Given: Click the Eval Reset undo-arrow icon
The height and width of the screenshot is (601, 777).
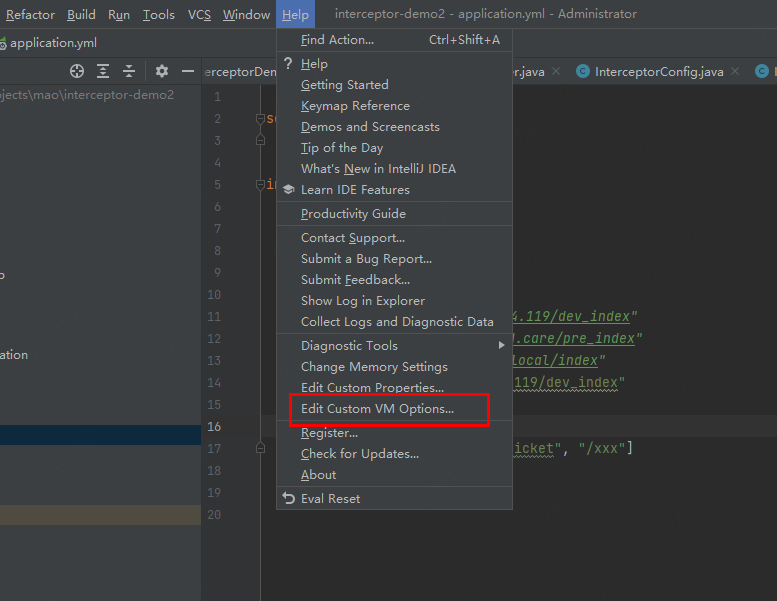Looking at the screenshot, I should pos(288,498).
